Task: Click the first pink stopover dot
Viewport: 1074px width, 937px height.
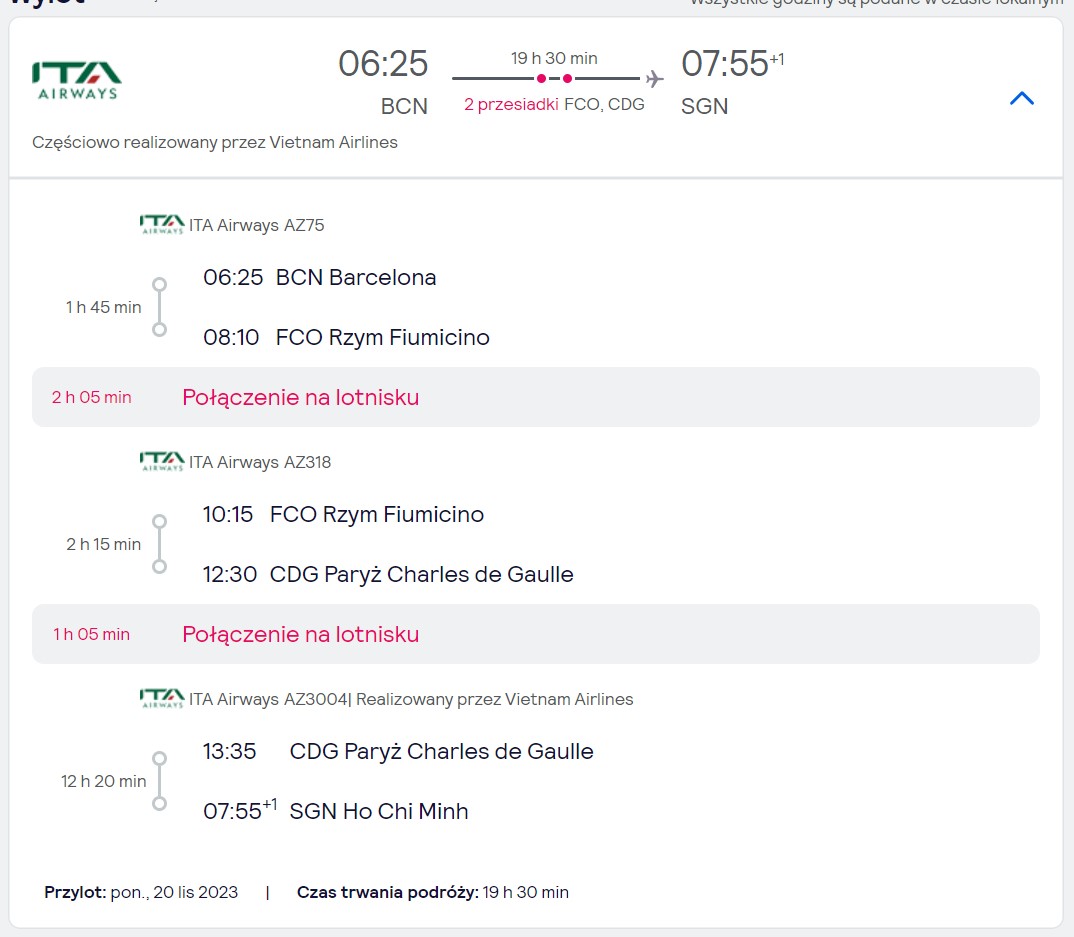Action: pyautogui.click(x=541, y=79)
